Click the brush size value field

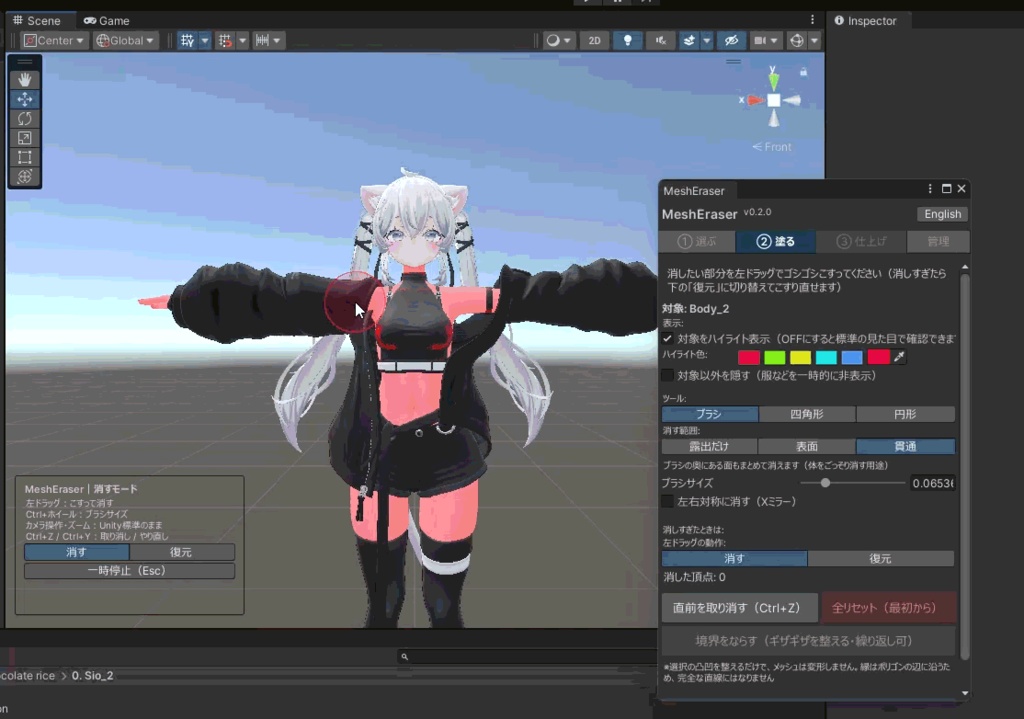click(933, 483)
